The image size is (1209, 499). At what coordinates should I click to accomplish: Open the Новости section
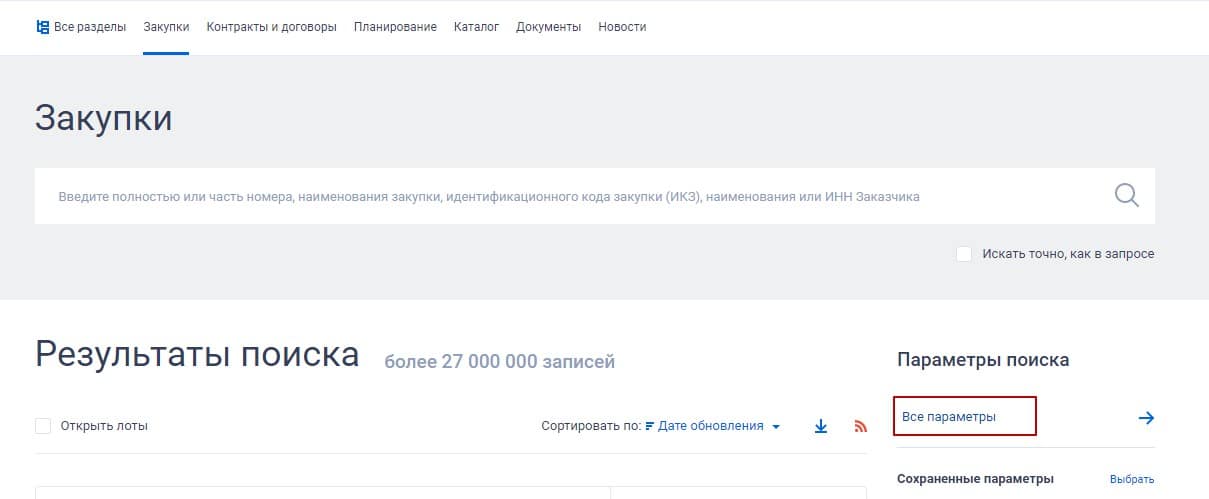pos(622,27)
